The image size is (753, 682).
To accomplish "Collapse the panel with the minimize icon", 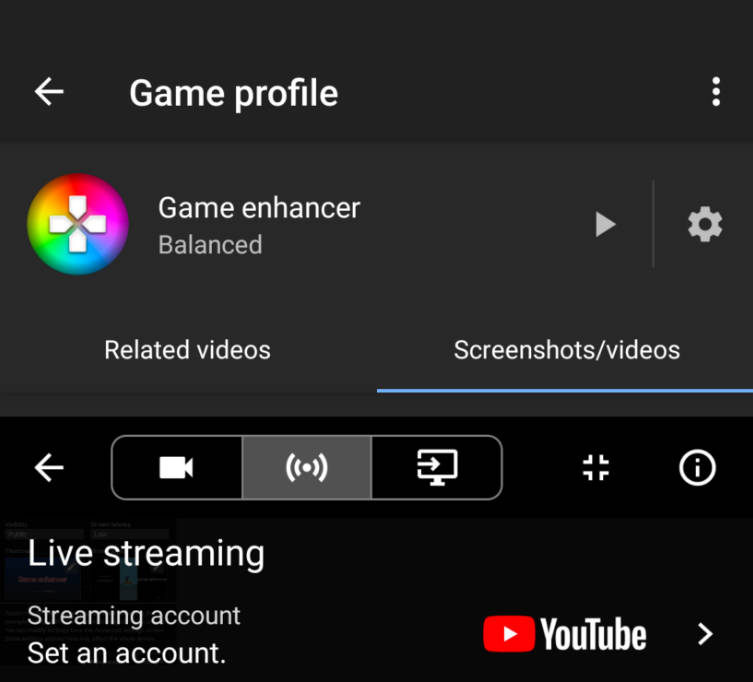I will coord(595,467).
